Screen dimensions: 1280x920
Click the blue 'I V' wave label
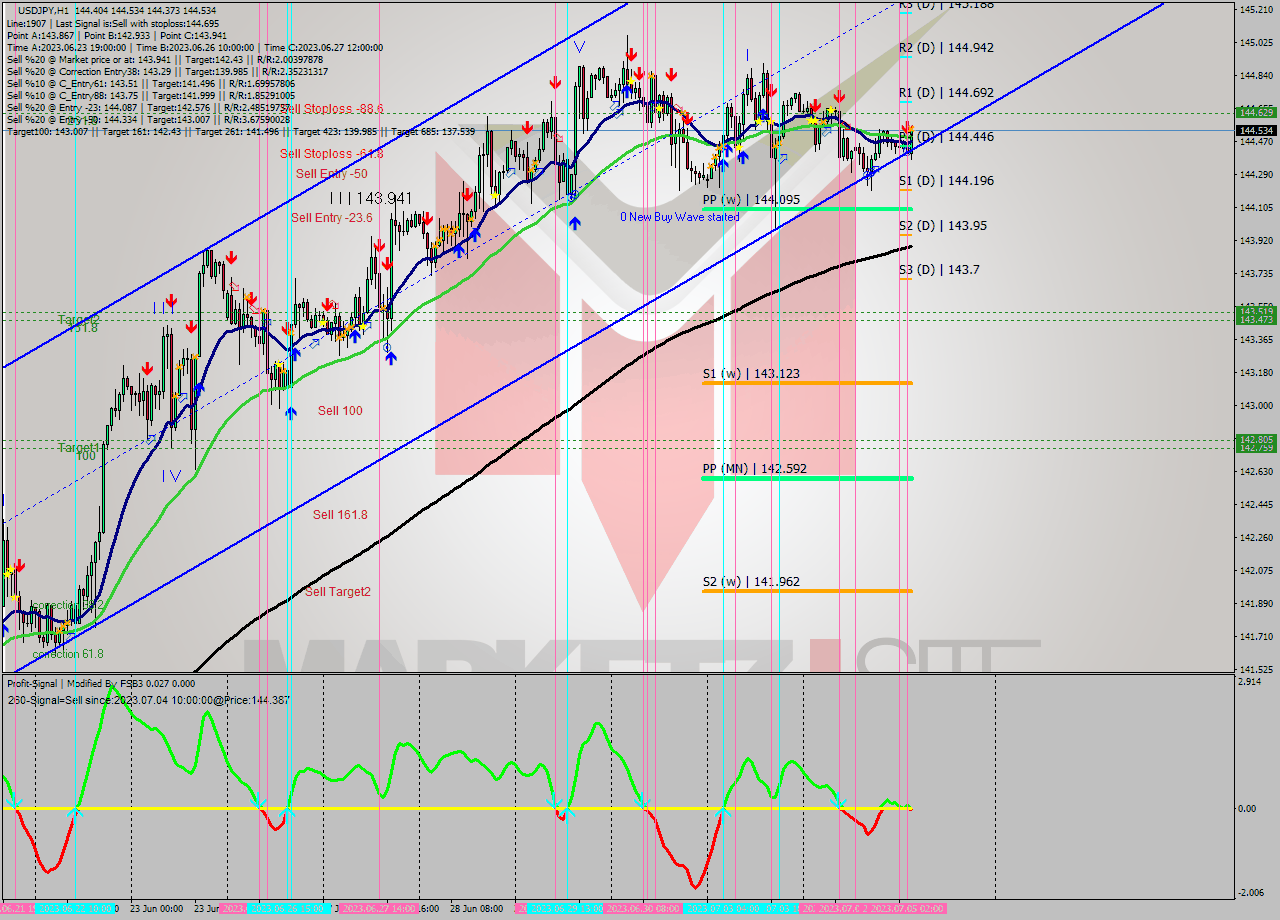(x=172, y=476)
